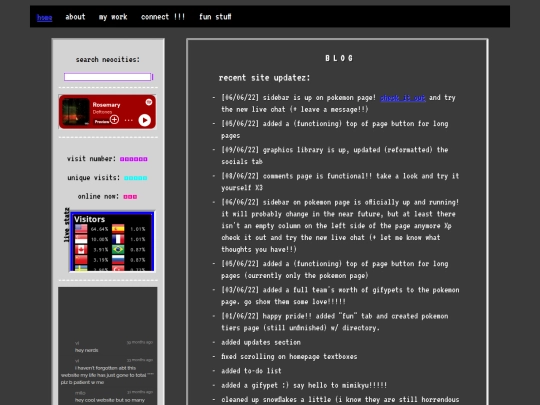Click the [01/06/22] happy pride update entry

click(335, 322)
